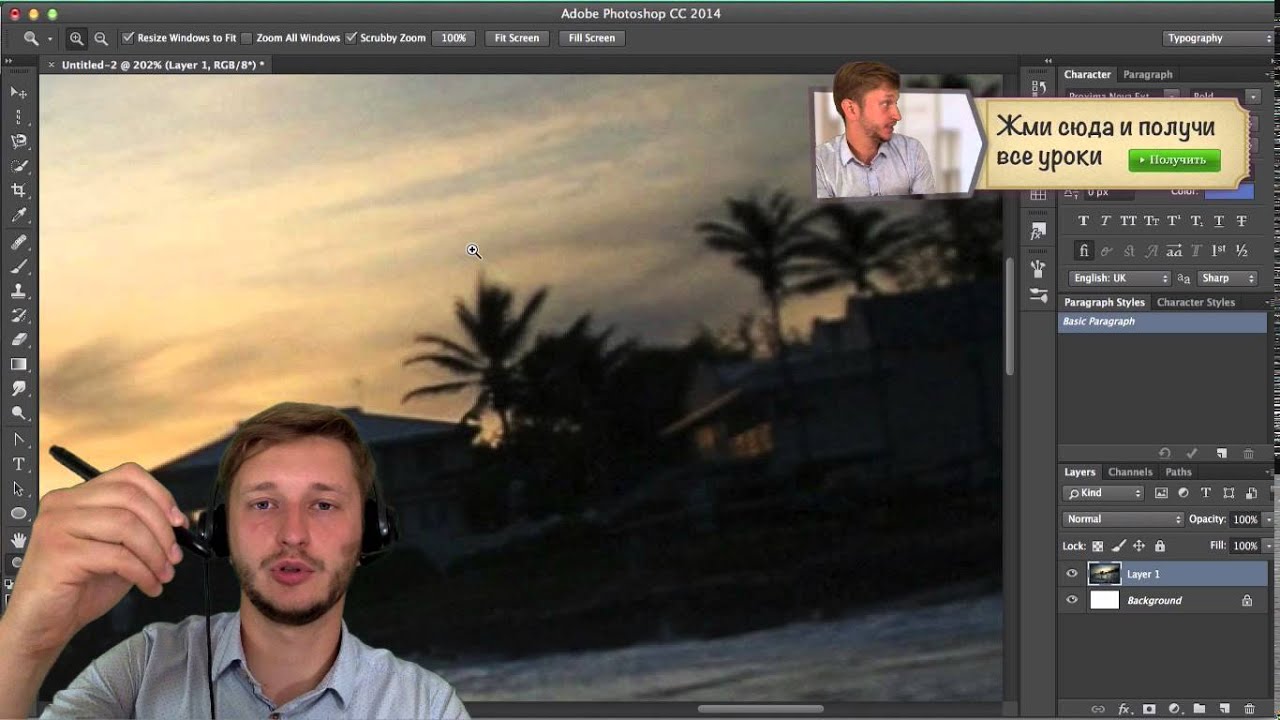
Task: Toggle lock position
Action: pyautogui.click(x=1139, y=546)
